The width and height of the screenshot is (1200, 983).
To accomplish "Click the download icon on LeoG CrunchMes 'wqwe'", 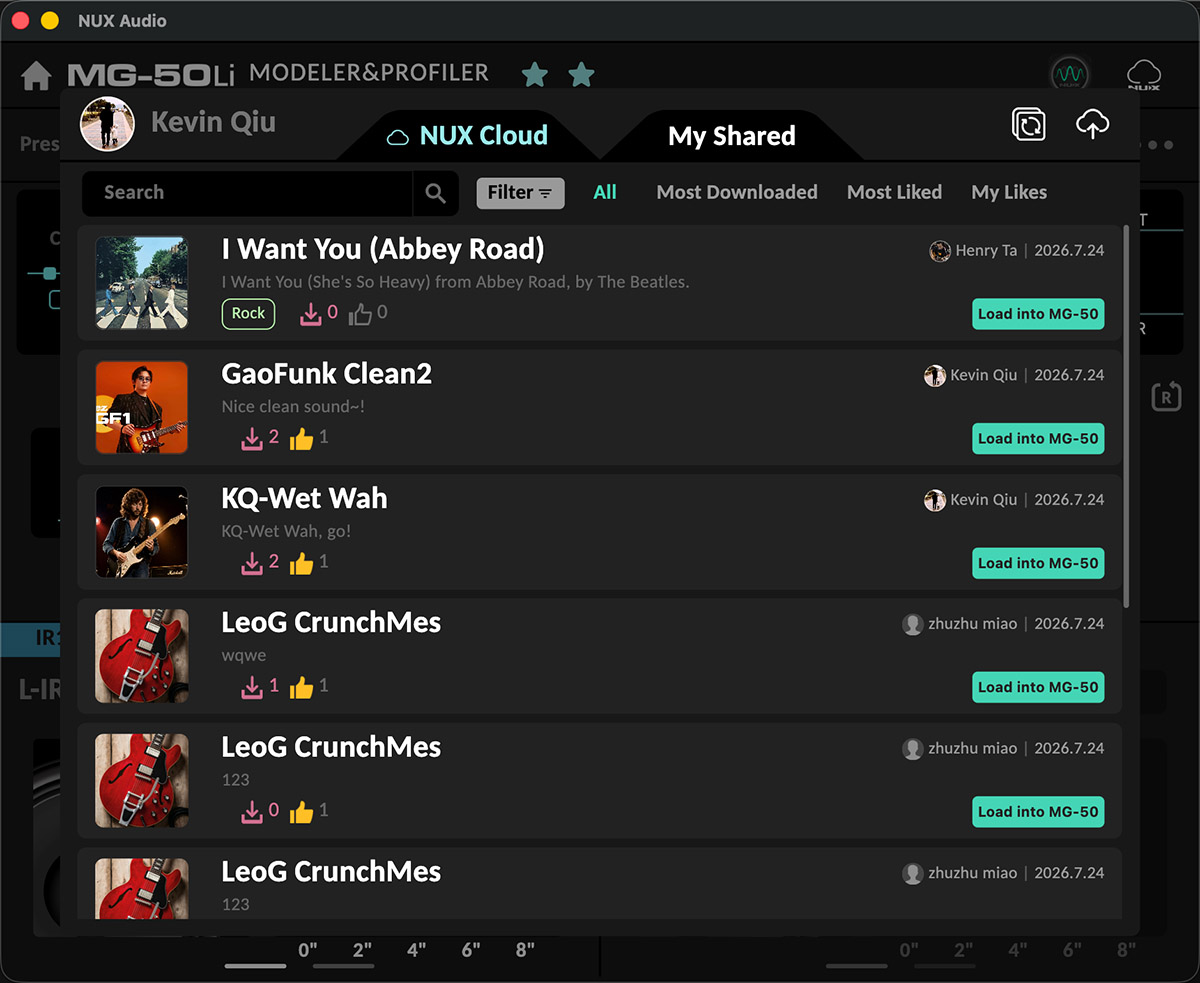I will point(252,687).
